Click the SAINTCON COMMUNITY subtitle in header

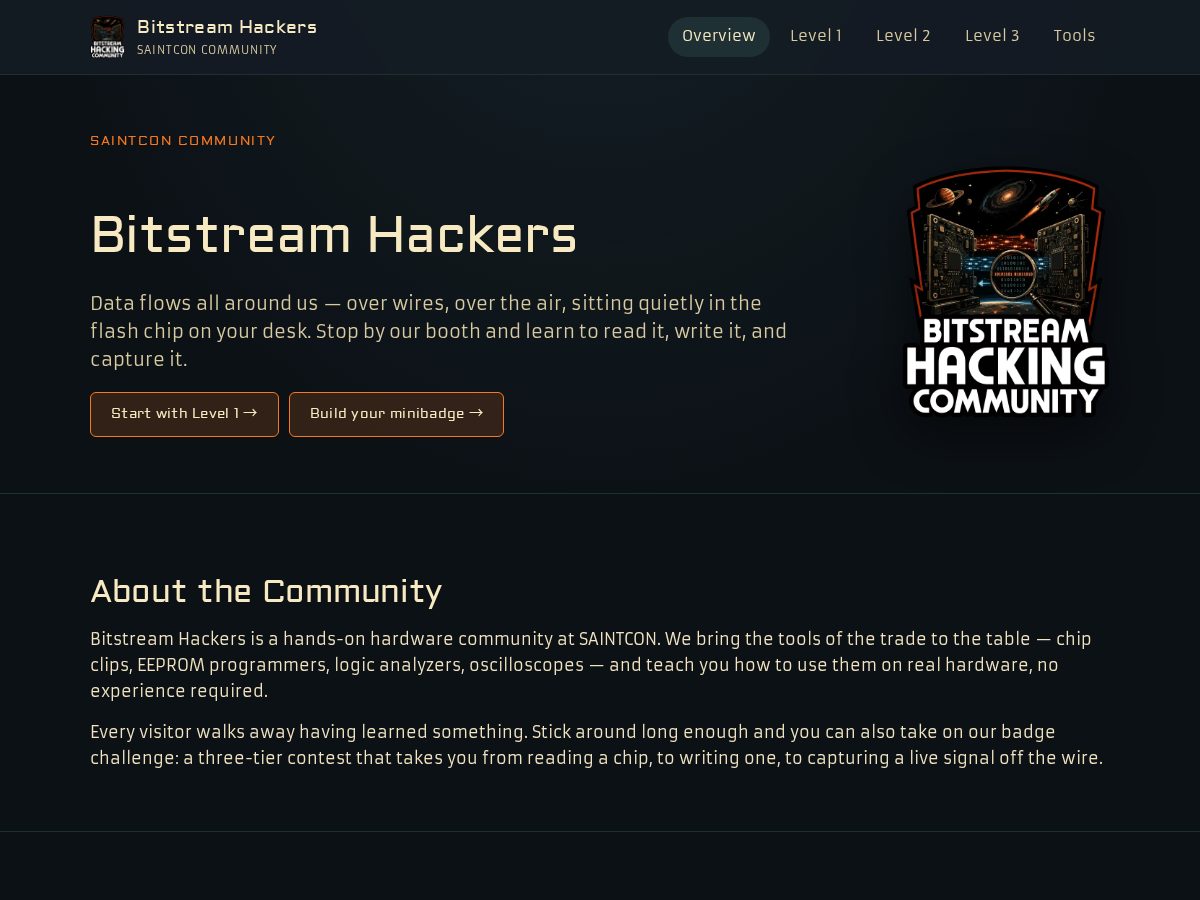207,50
